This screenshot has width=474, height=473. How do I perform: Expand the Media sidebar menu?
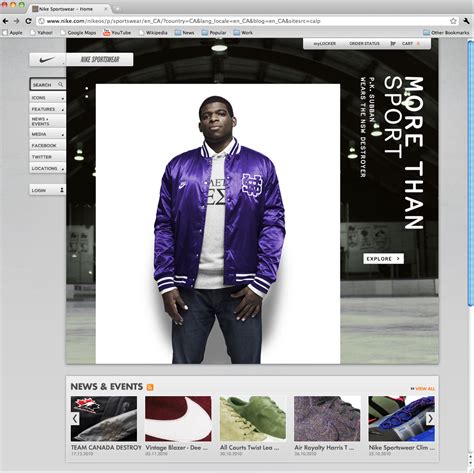tap(48, 134)
